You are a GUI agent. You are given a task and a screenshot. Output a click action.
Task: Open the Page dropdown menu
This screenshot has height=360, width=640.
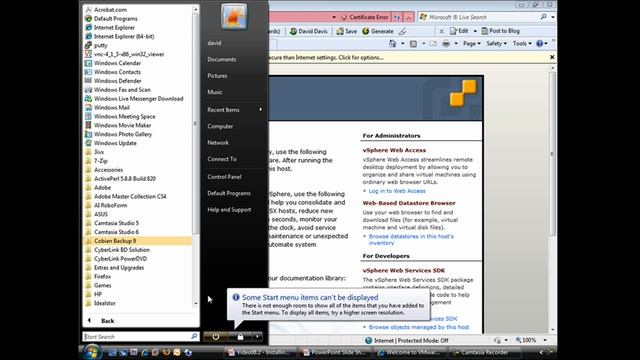[x=471, y=43]
